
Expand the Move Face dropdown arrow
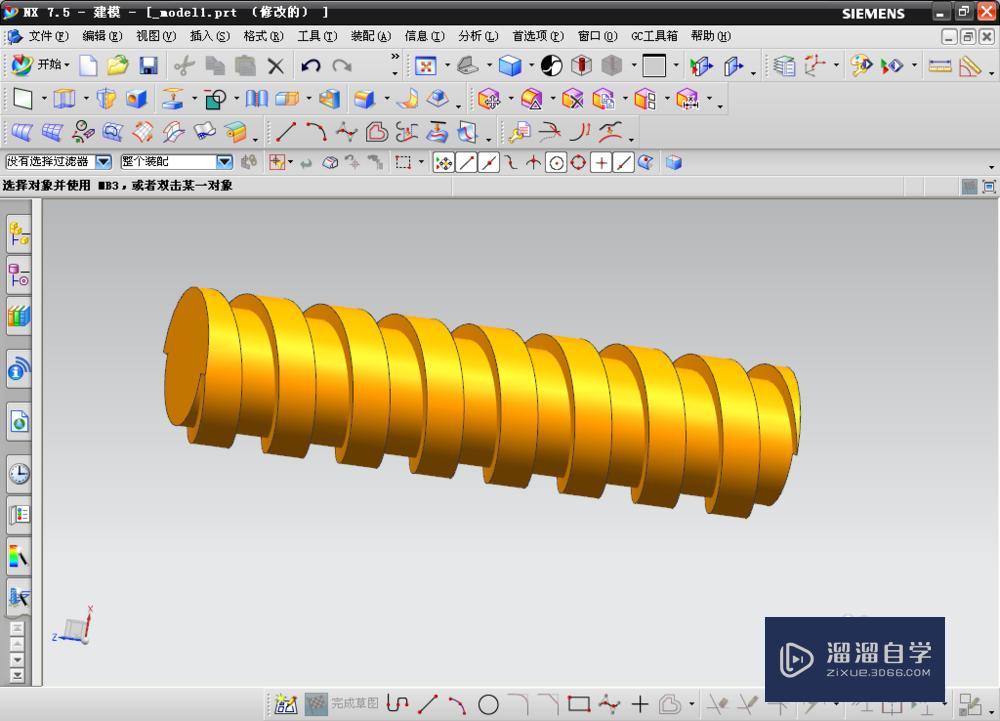(x=511, y=99)
